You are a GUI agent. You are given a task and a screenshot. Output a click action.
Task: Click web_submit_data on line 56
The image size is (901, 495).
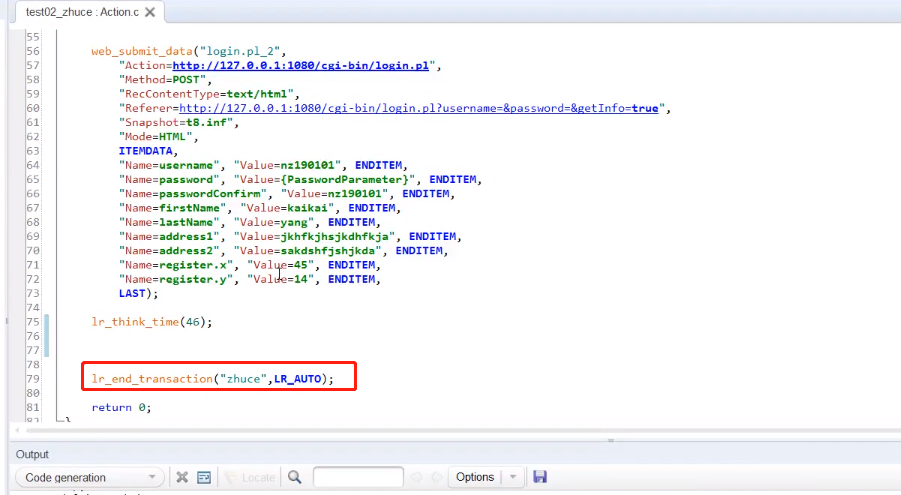(141, 51)
